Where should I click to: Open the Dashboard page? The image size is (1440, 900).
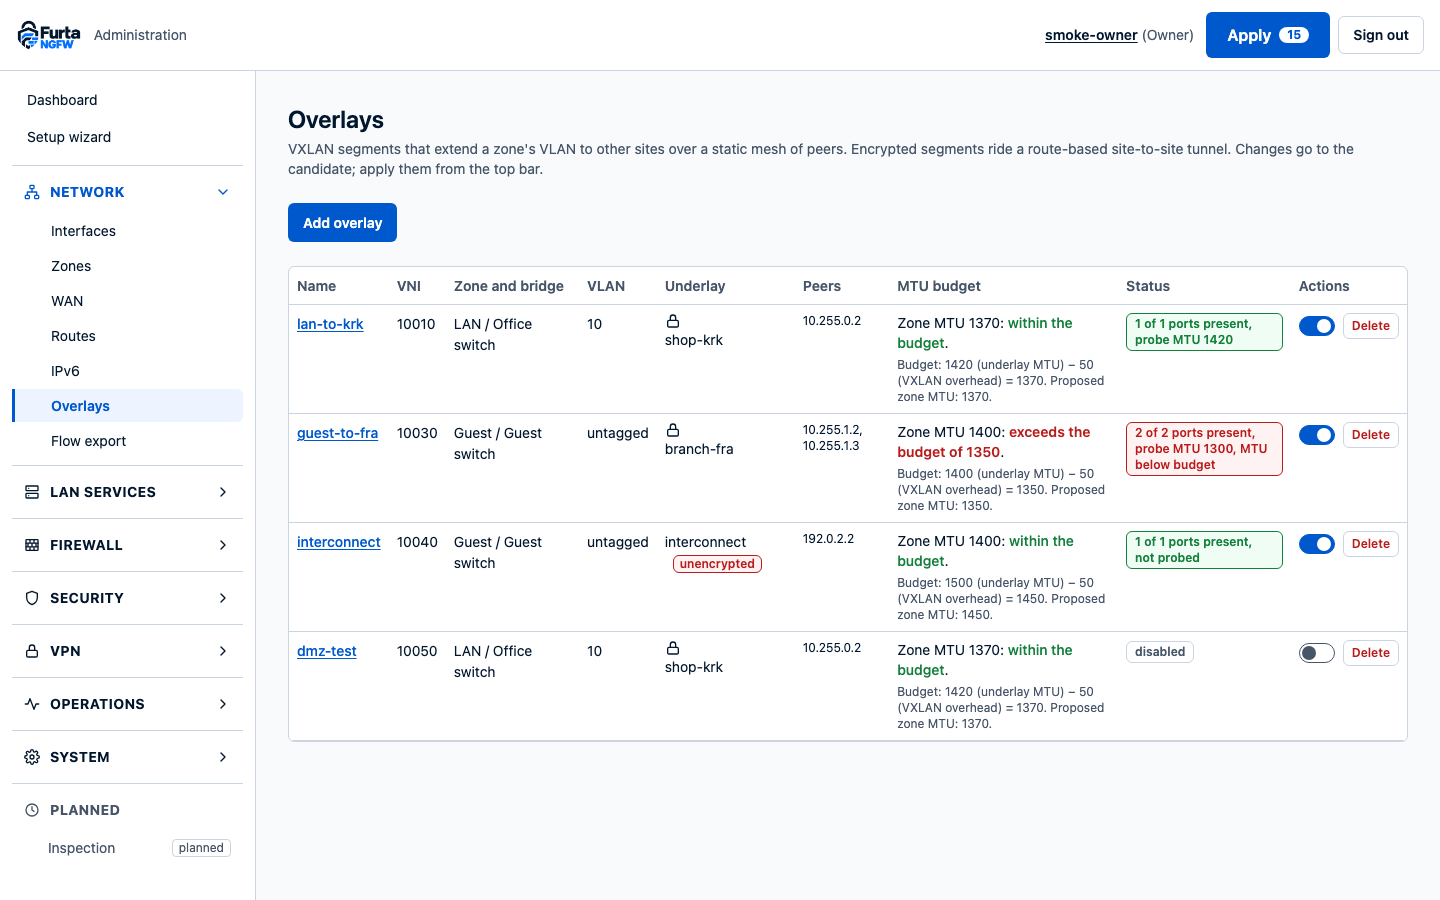point(127,100)
